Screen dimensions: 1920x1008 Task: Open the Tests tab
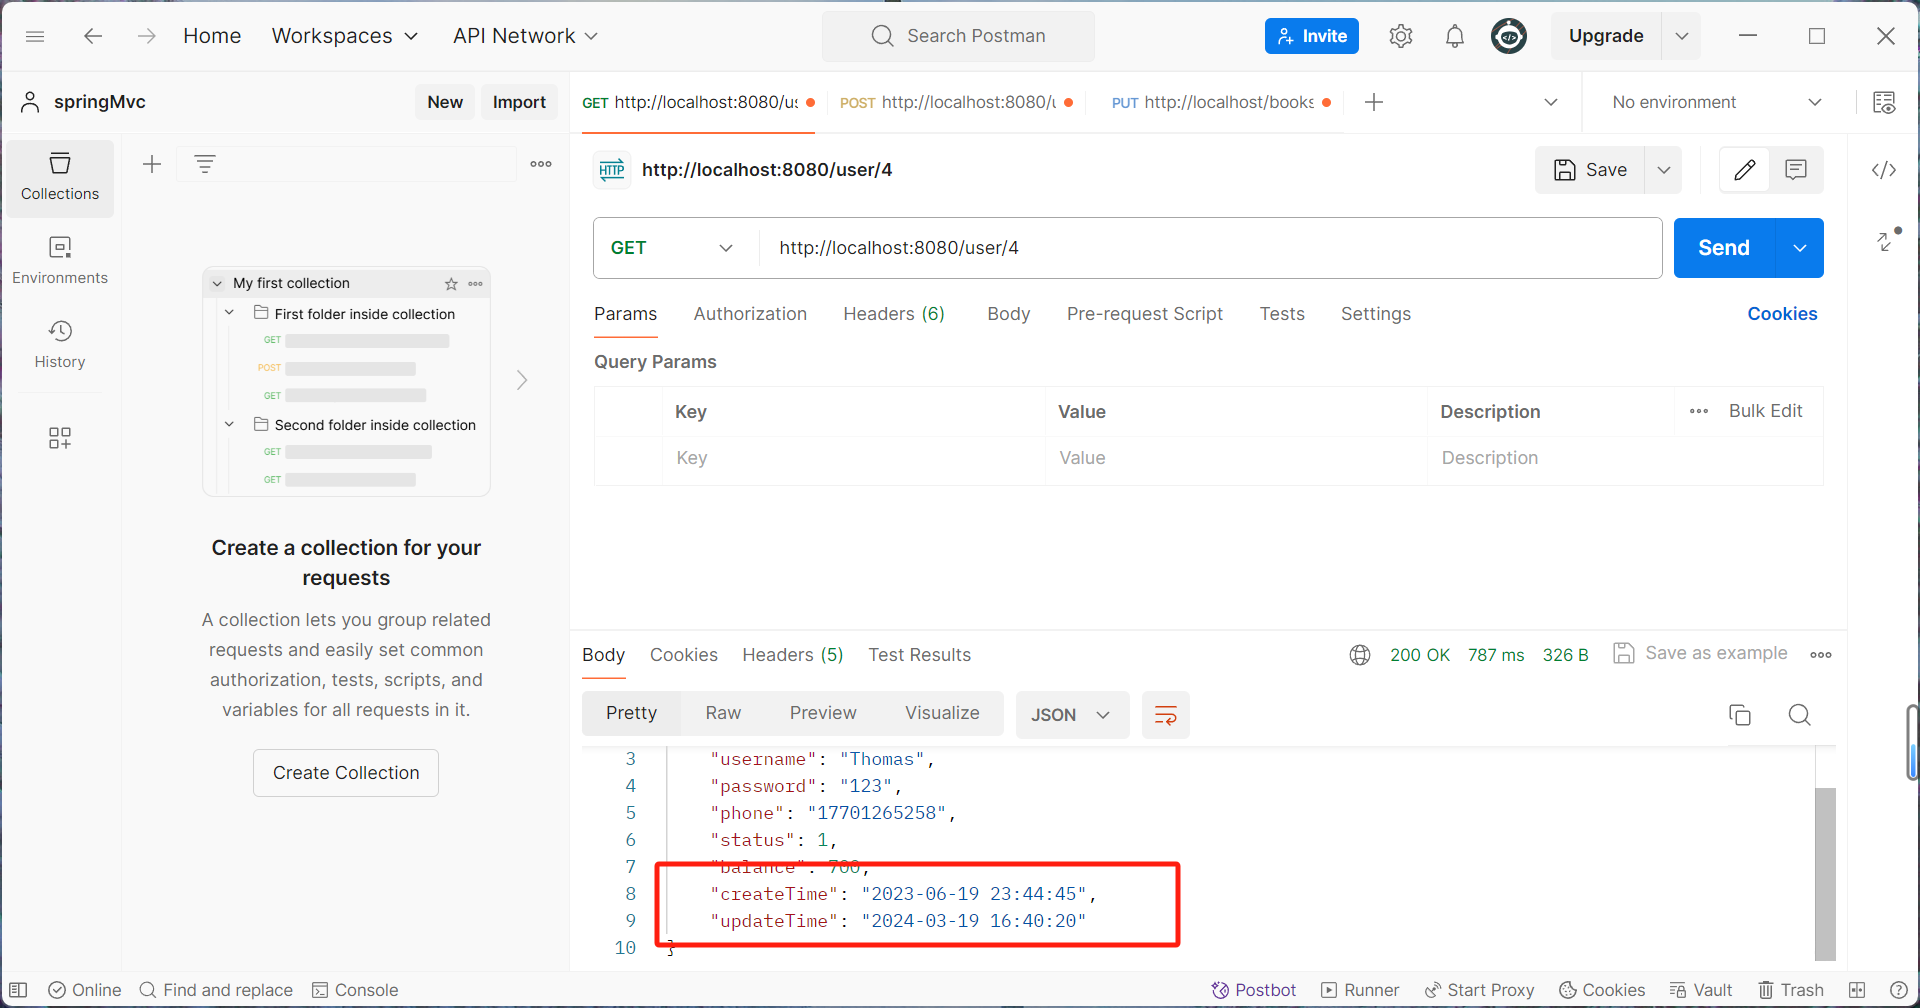1282,314
